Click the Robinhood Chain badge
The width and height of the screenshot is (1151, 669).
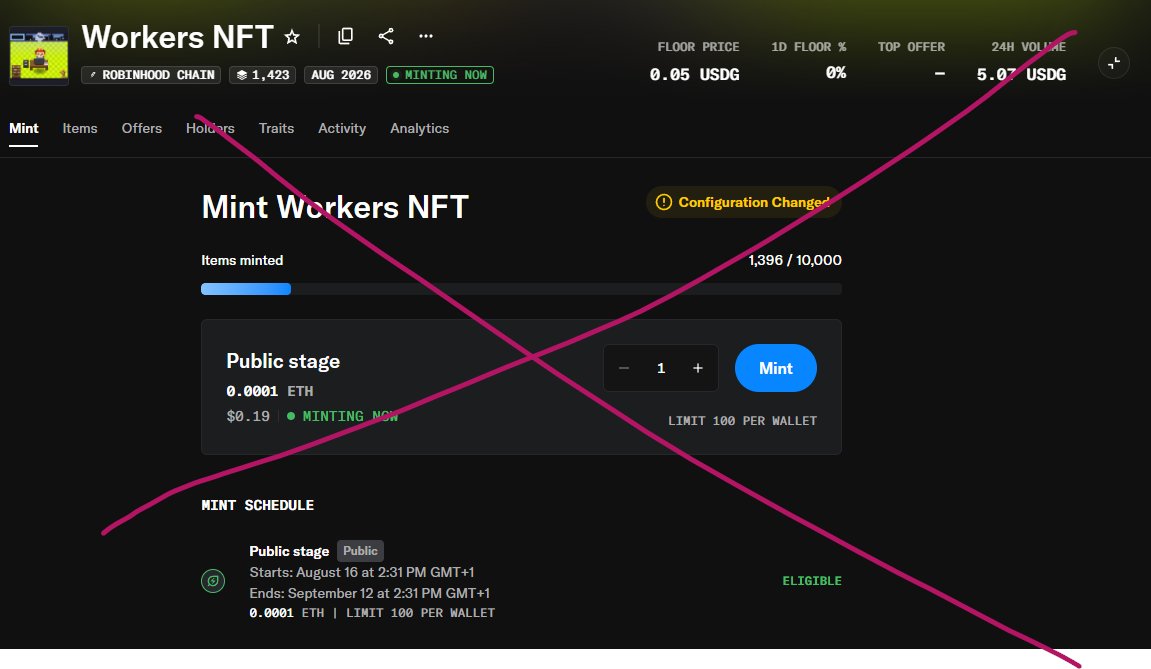[x=151, y=75]
